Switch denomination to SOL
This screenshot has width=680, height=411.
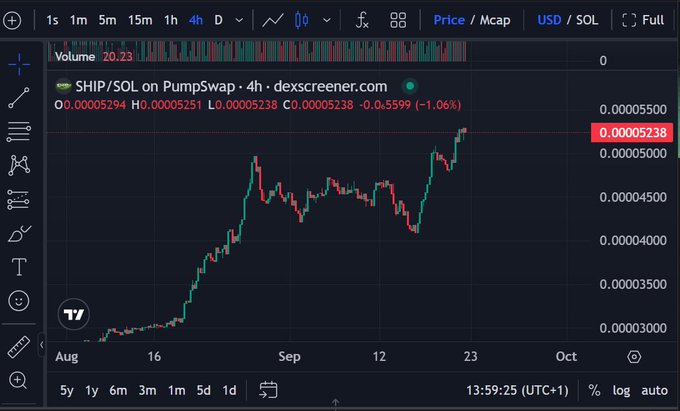(587, 20)
